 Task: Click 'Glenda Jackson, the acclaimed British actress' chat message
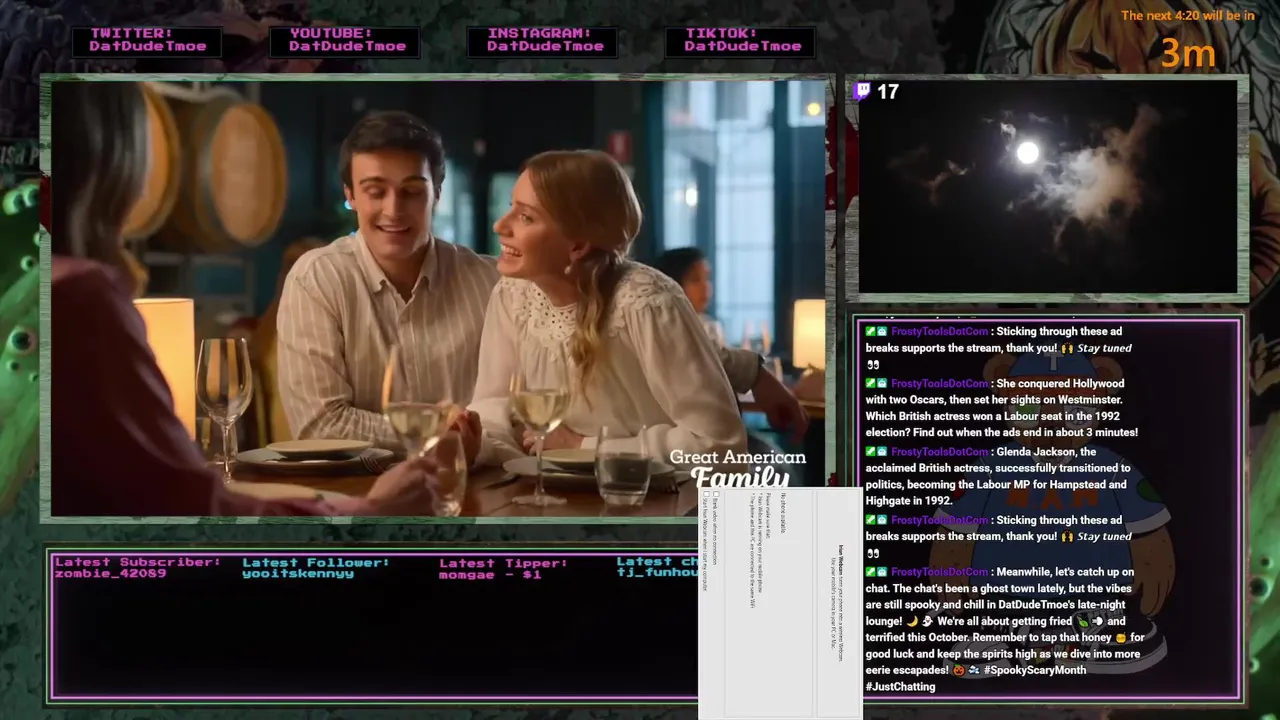(x=998, y=476)
